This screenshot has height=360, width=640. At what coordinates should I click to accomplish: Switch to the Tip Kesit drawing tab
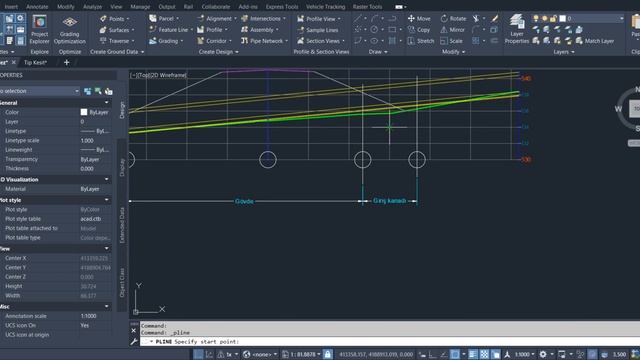click(x=35, y=62)
